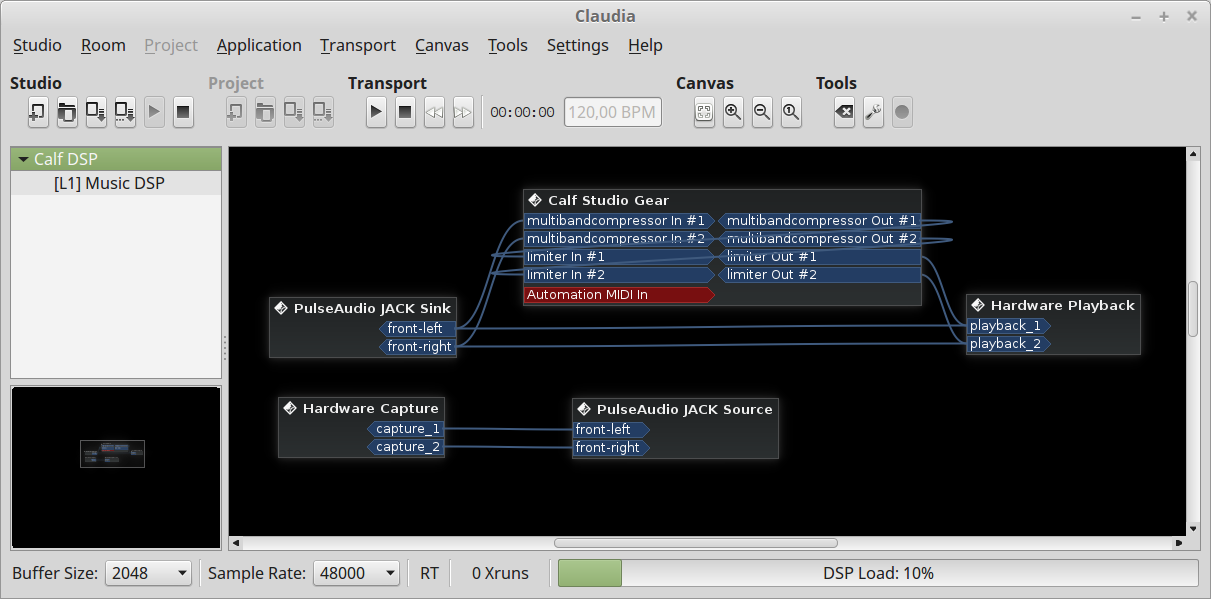Open the Settings menu
Viewport: 1211px width, 599px height.
578,45
